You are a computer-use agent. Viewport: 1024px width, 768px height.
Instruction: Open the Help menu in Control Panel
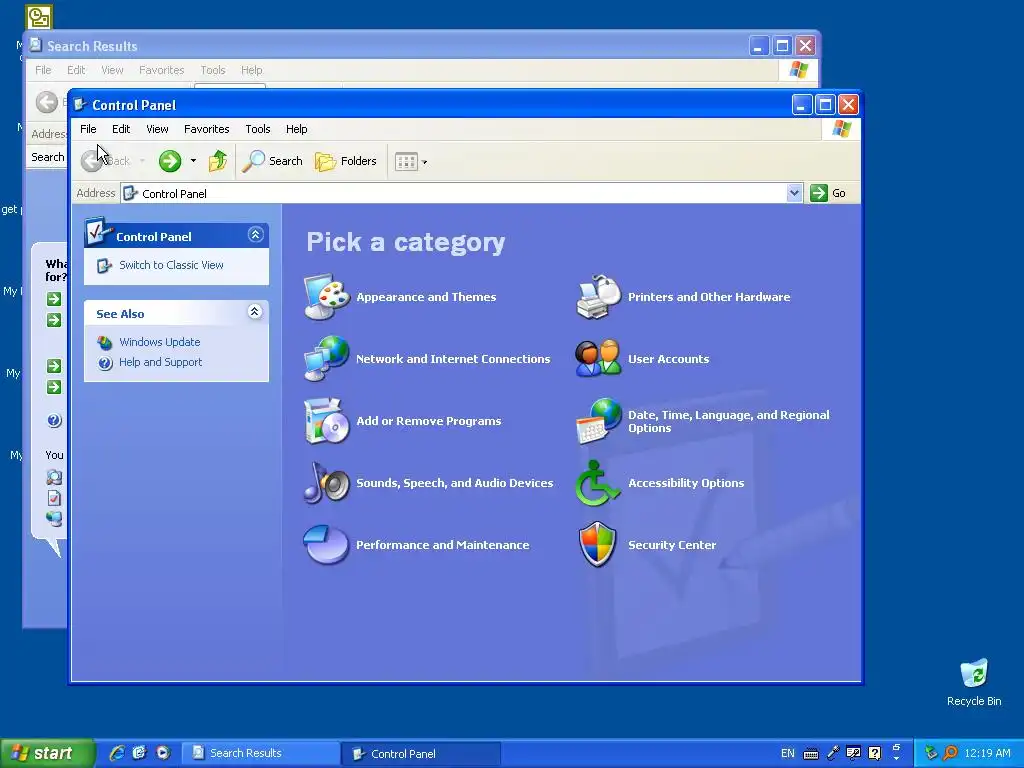point(296,129)
